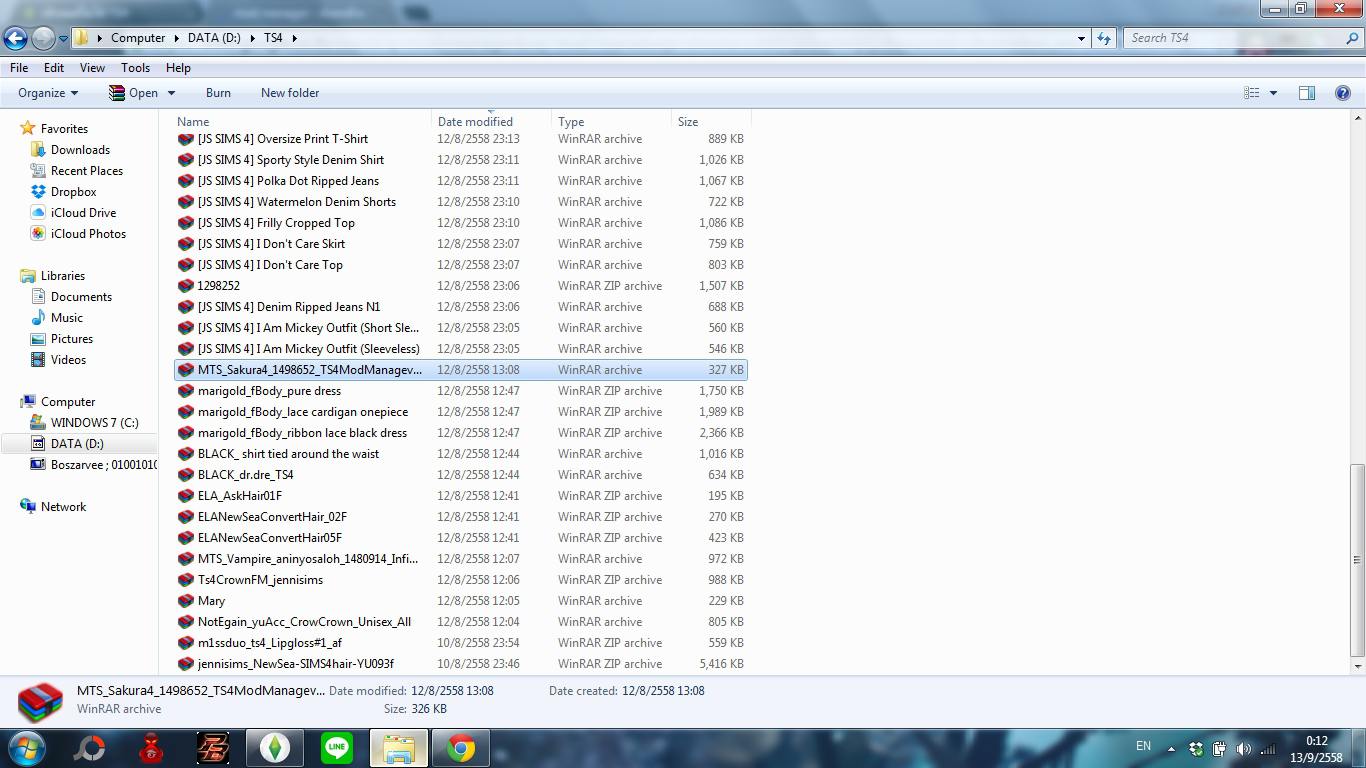Sort by the Type column header

click(571, 122)
